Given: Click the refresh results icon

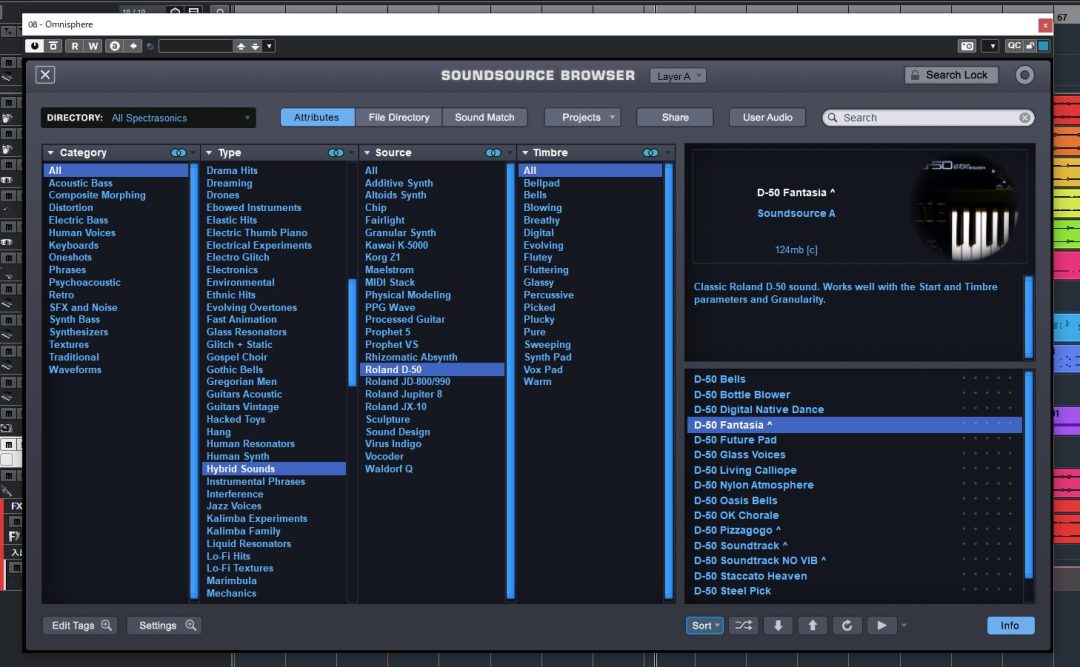Looking at the screenshot, I should [x=847, y=626].
